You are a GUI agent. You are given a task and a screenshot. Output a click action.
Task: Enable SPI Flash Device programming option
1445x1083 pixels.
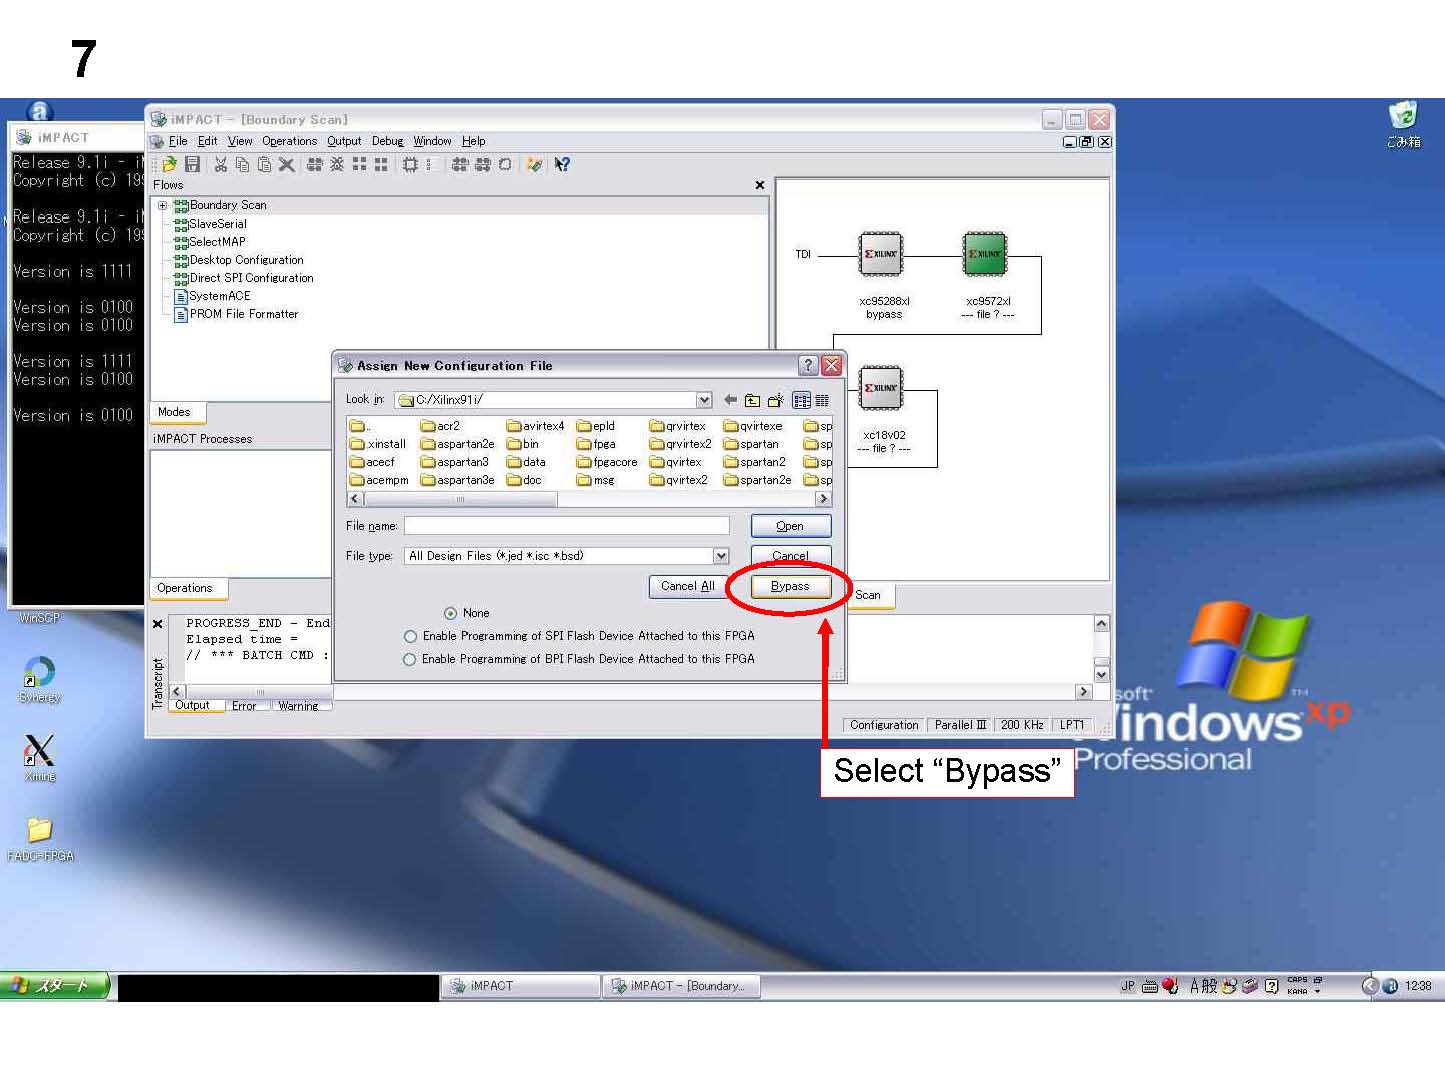click(x=579, y=636)
